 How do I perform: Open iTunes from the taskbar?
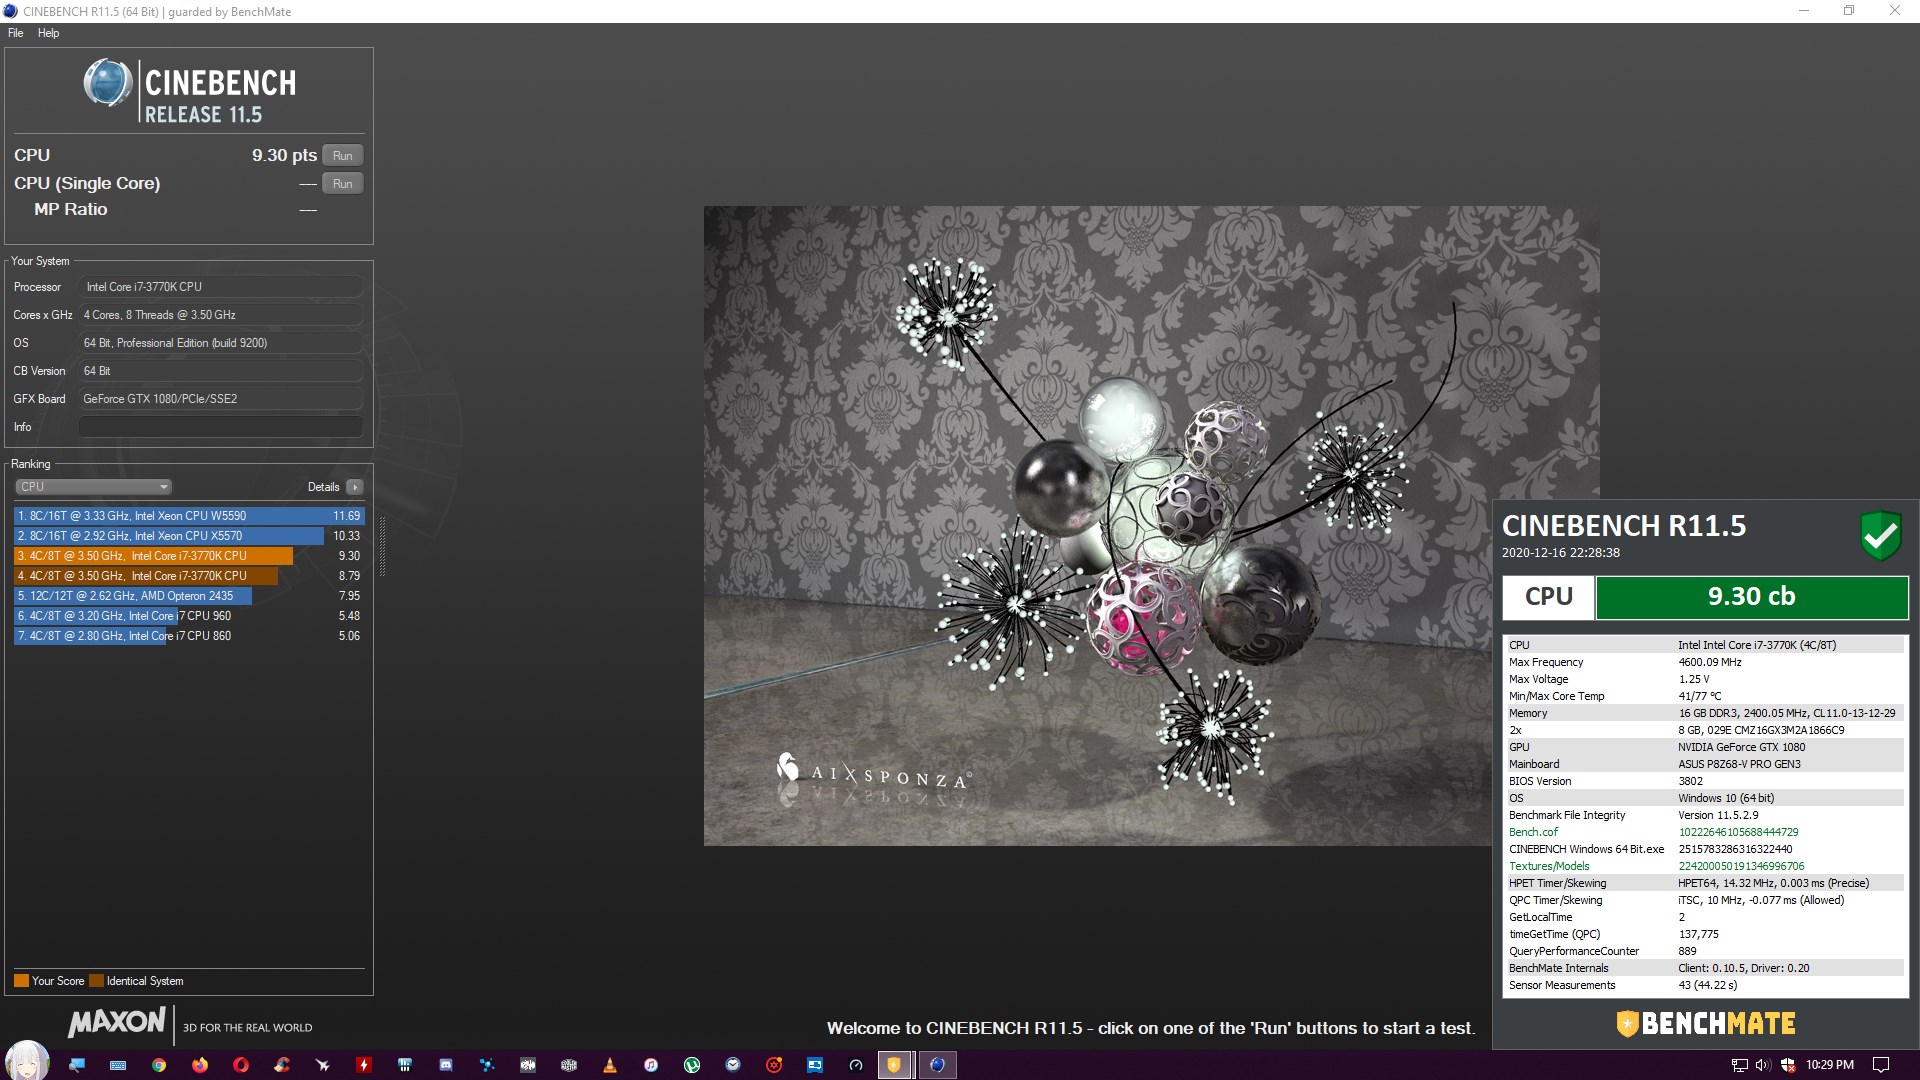[651, 1065]
